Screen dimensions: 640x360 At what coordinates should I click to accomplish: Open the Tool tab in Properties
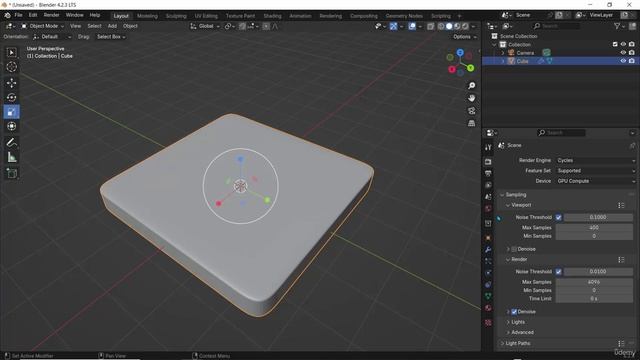[488, 147]
